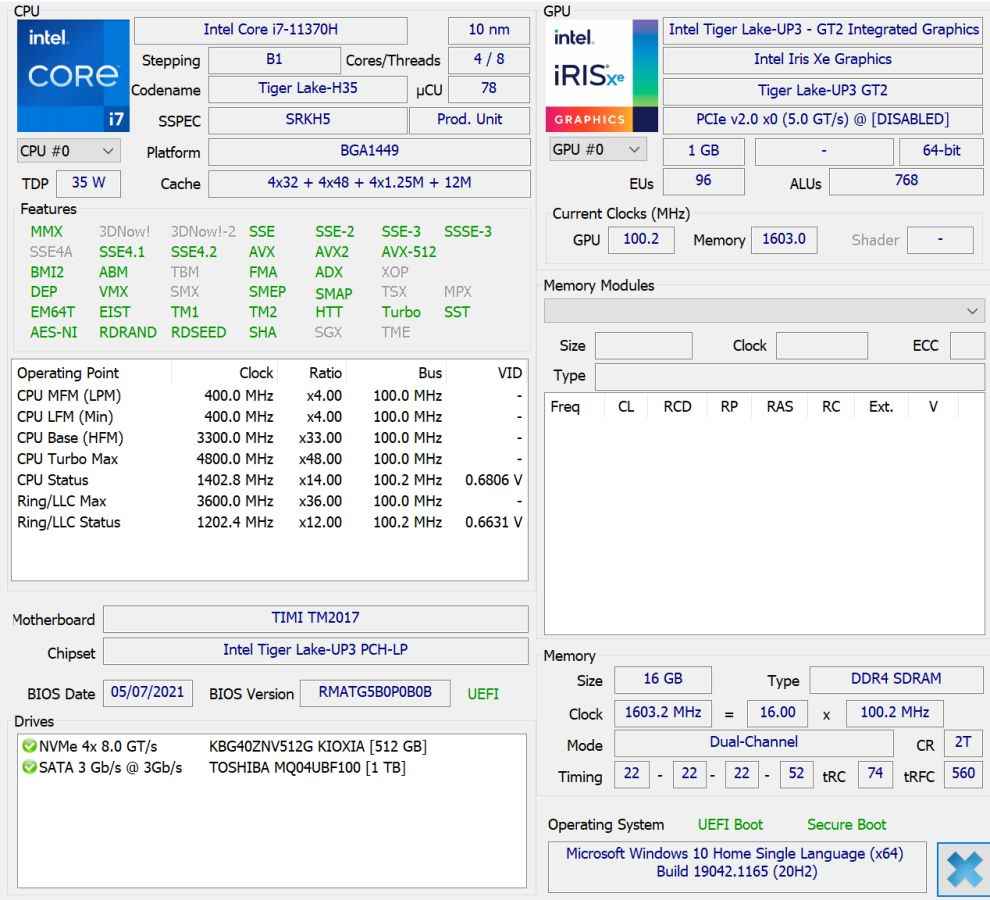Select the Ring/LLC Status row

[270, 522]
